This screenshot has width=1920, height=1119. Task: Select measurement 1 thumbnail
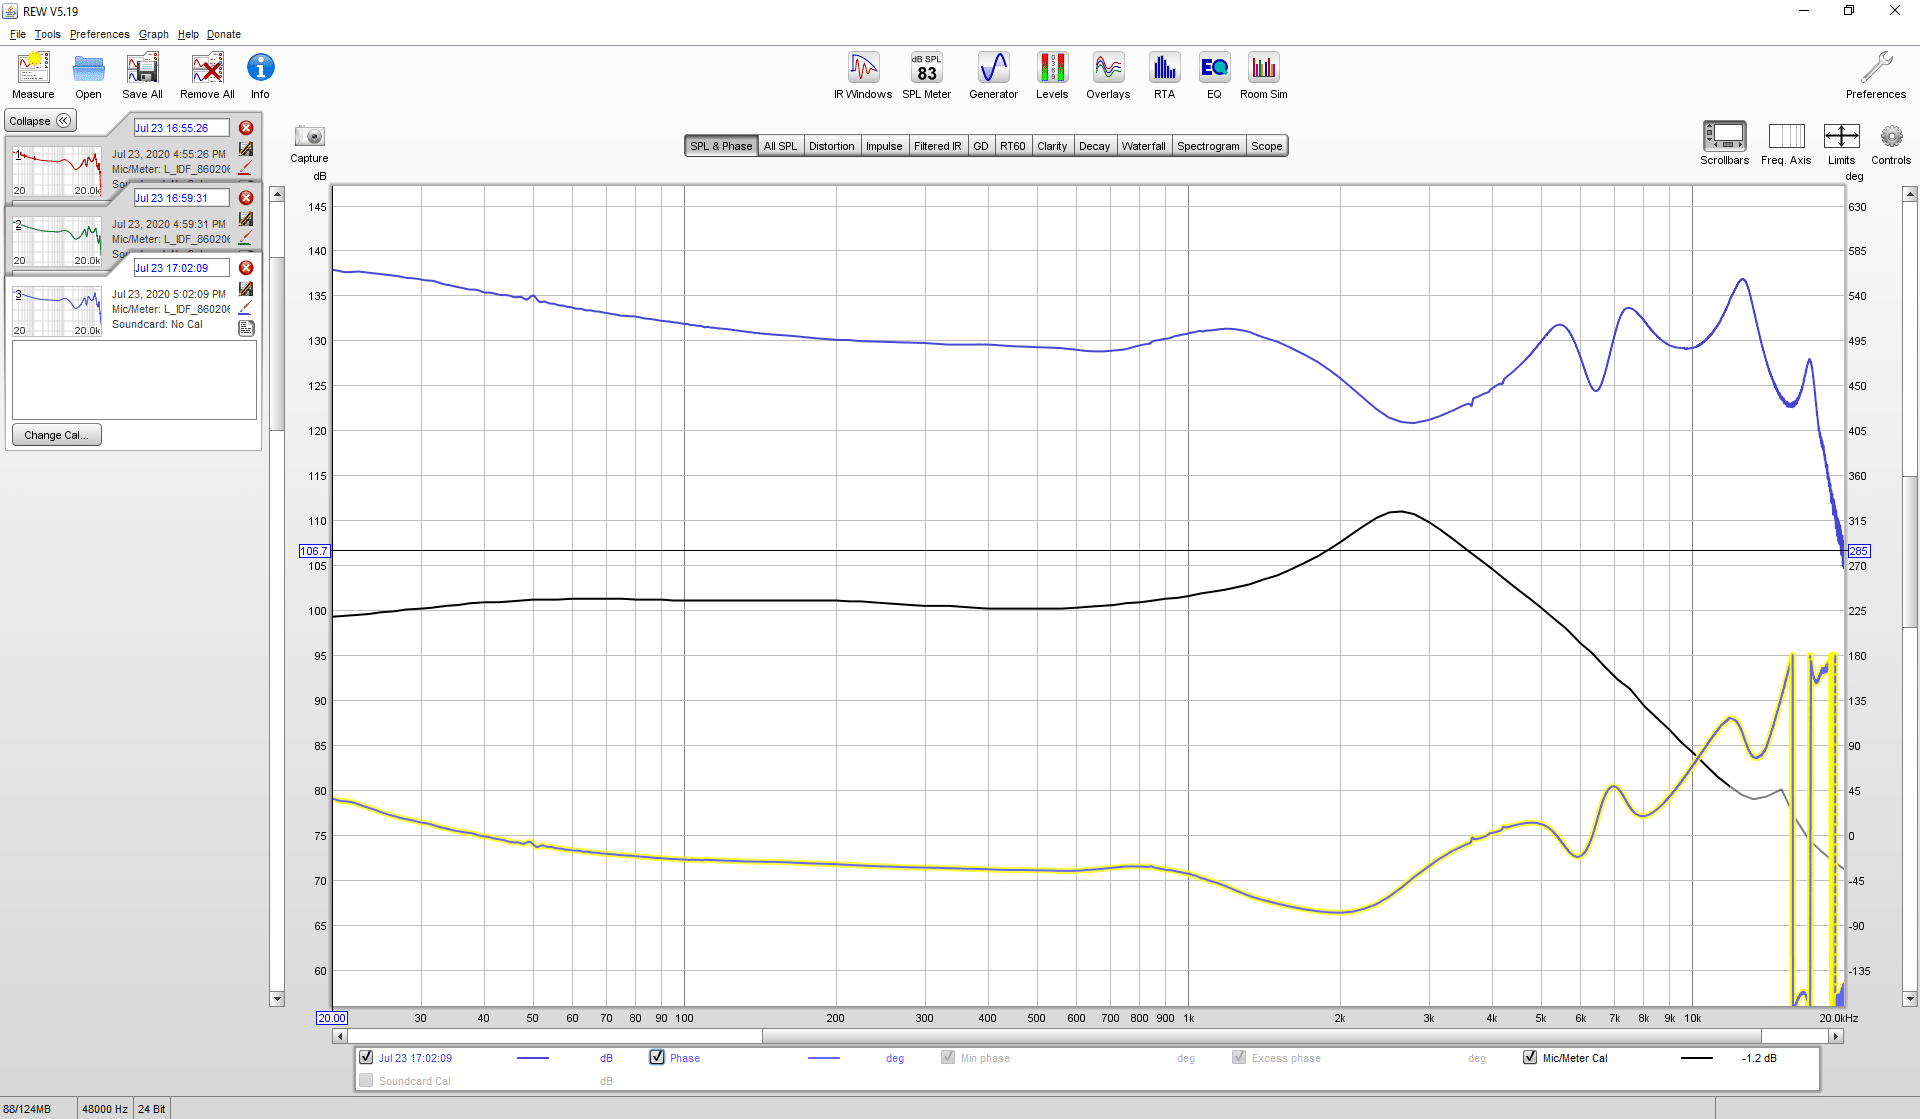(x=57, y=172)
